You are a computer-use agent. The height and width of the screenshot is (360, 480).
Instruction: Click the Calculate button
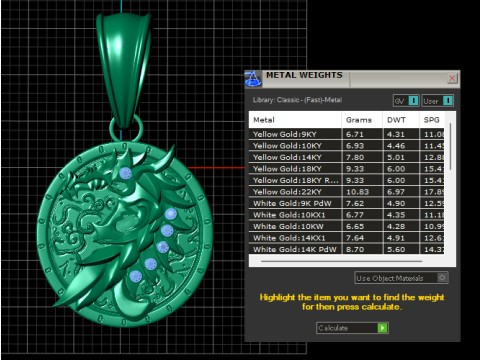pos(352,328)
